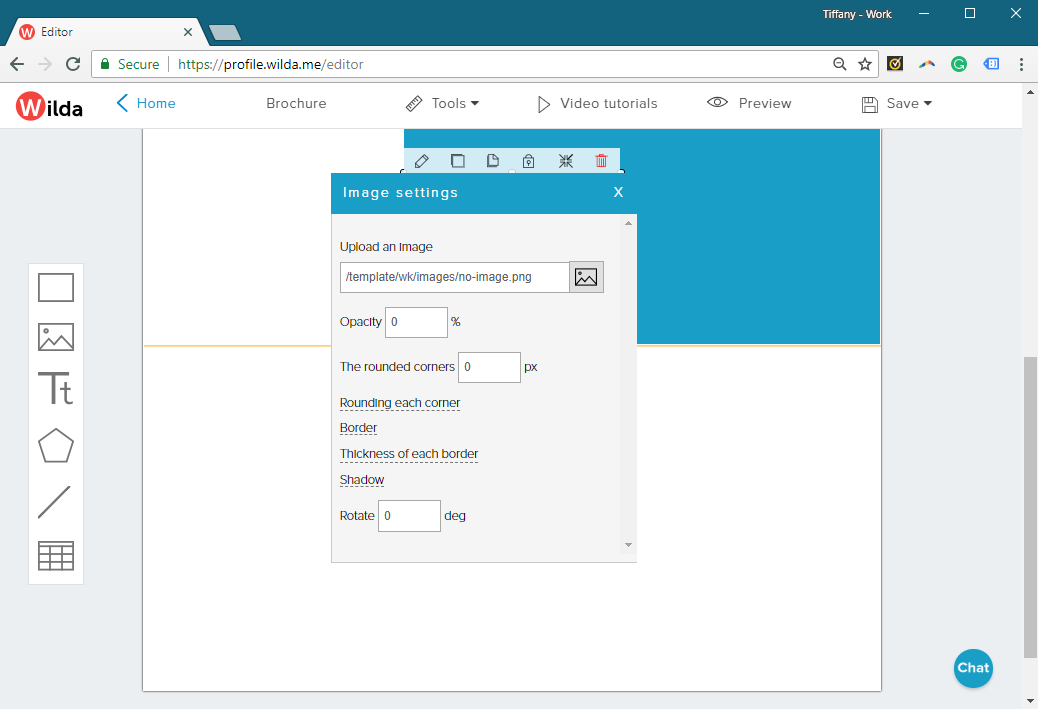Expand the Rounding each corner section
The height and width of the screenshot is (709, 1038).
pos(400,403)
